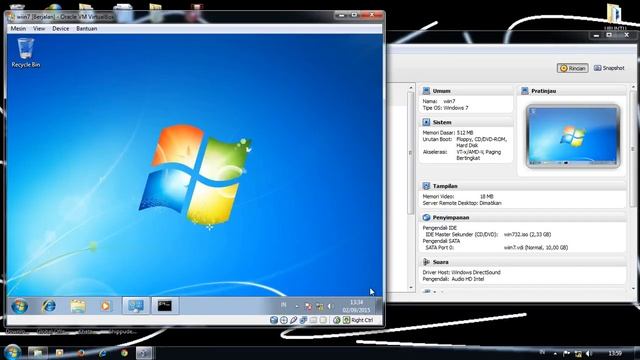Open Firefox from the host taskbar
Screen dimensions: 640x360
point(81,353)
